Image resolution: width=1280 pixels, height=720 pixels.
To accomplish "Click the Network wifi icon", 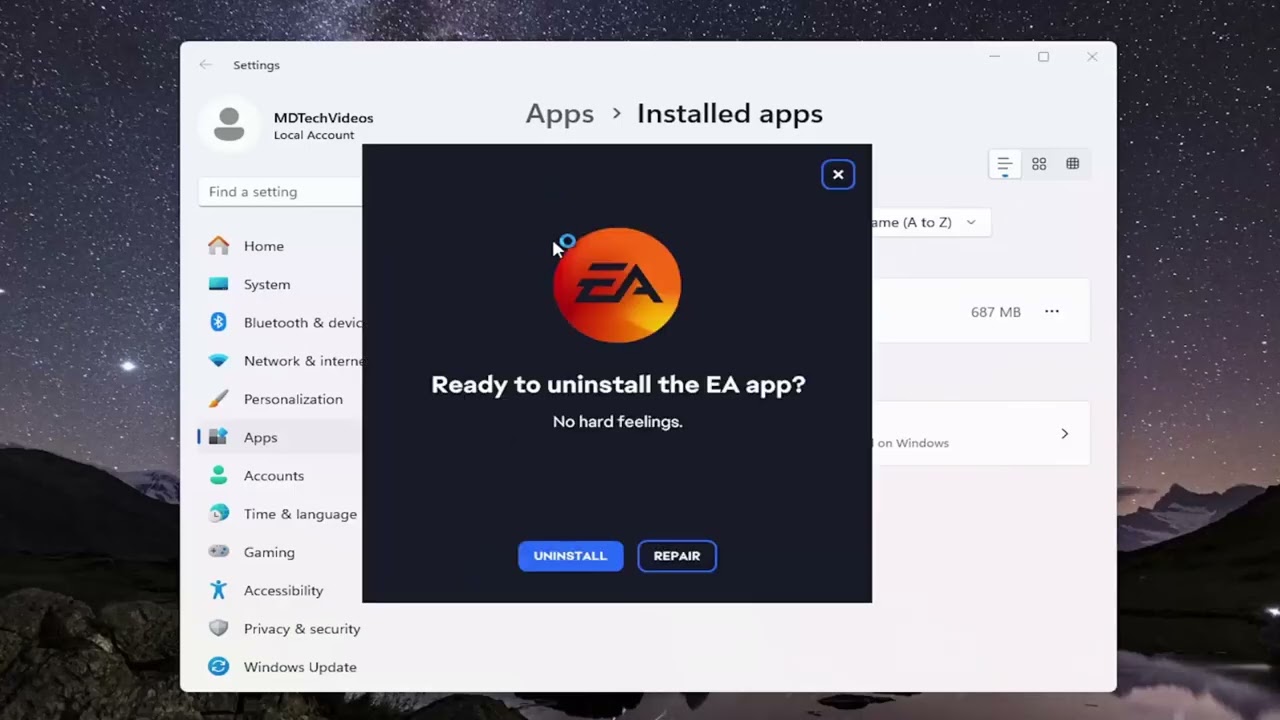I will 218,361.
